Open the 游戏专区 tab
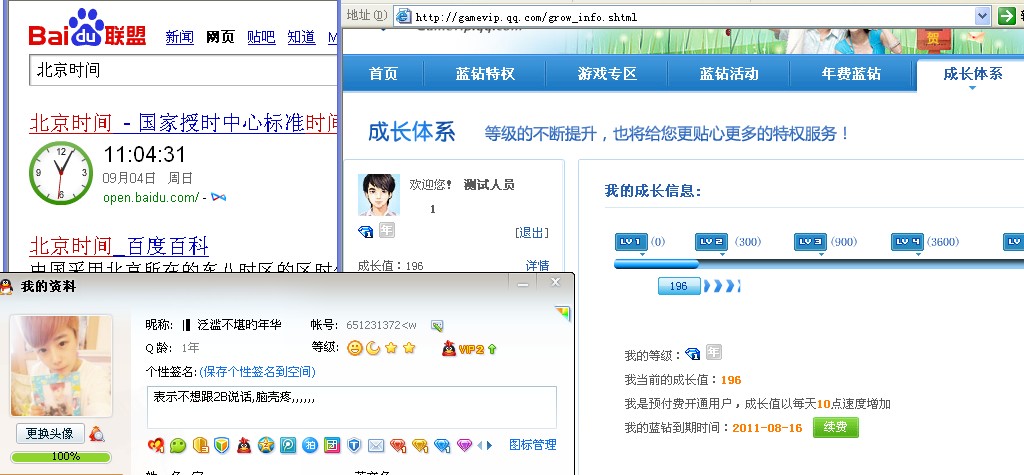Viewport: 1024px width, 475px height. point(607,74)
